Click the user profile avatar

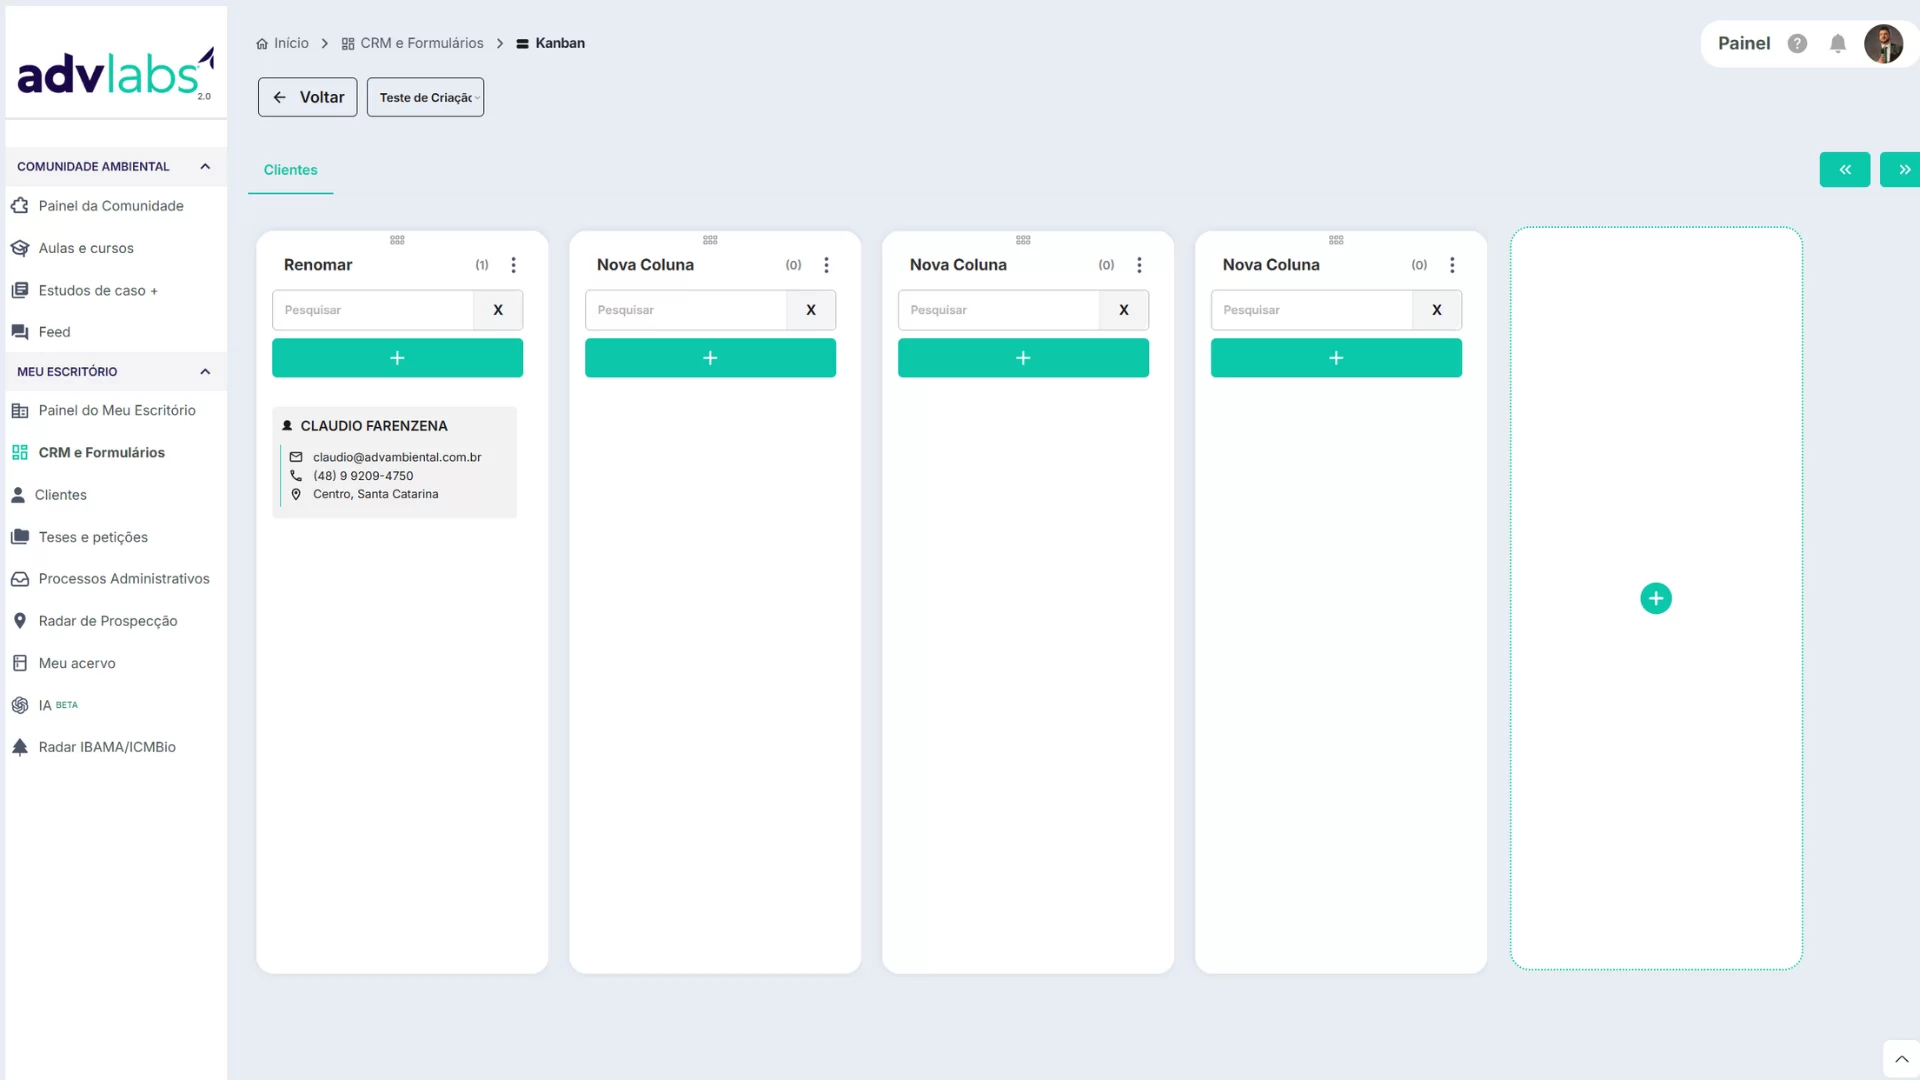click(1883, 43)
